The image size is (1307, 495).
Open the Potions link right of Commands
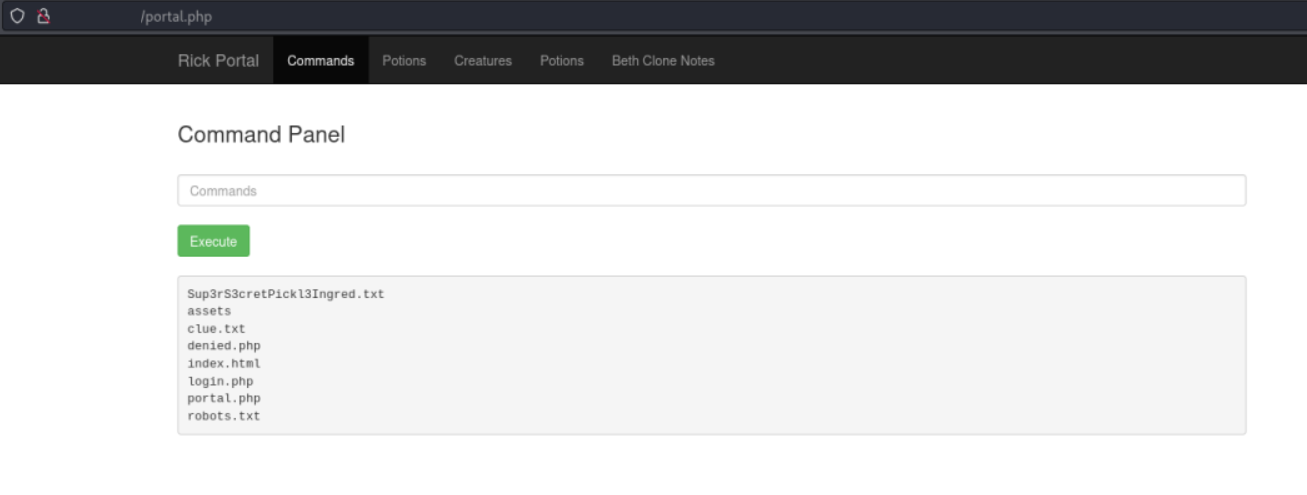coord(404,61)
